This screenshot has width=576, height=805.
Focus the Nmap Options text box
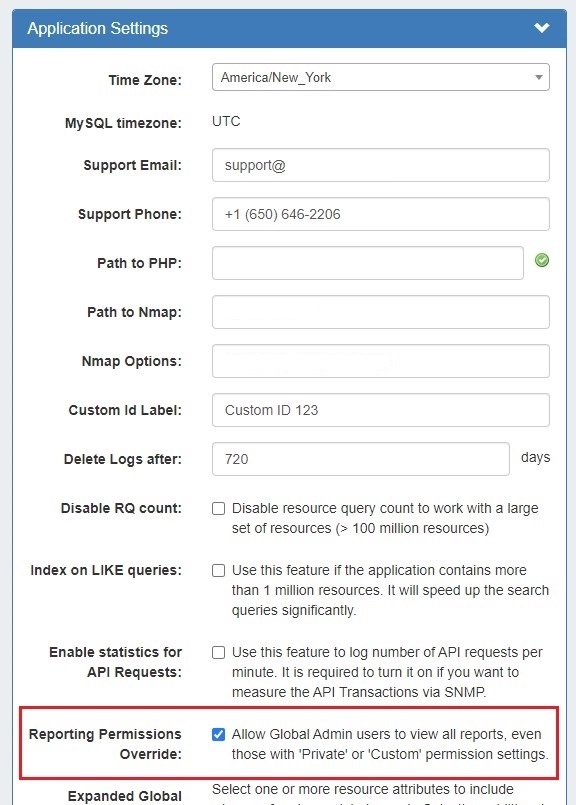[380, 361]
